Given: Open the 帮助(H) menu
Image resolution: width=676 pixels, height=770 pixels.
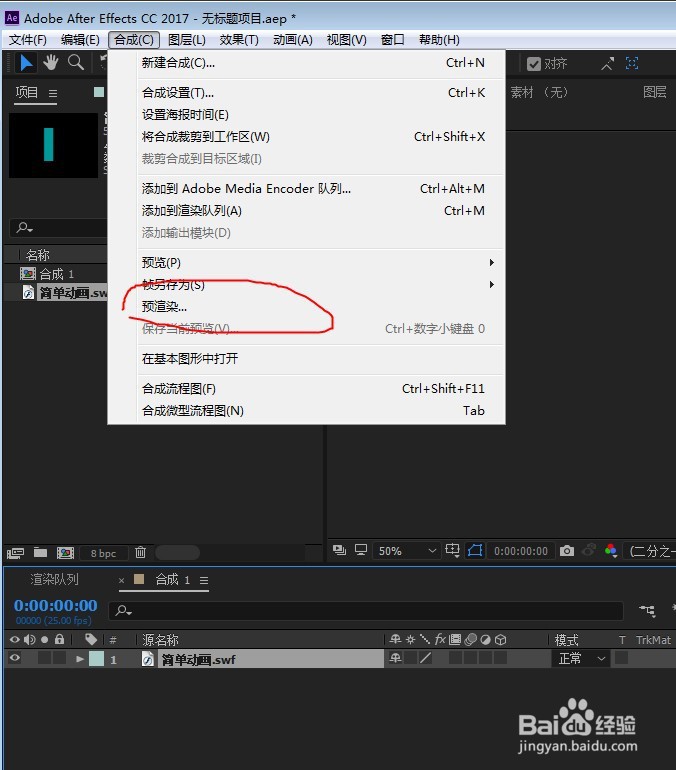Looking at the screenshot, I should click(x=439, y=40).
